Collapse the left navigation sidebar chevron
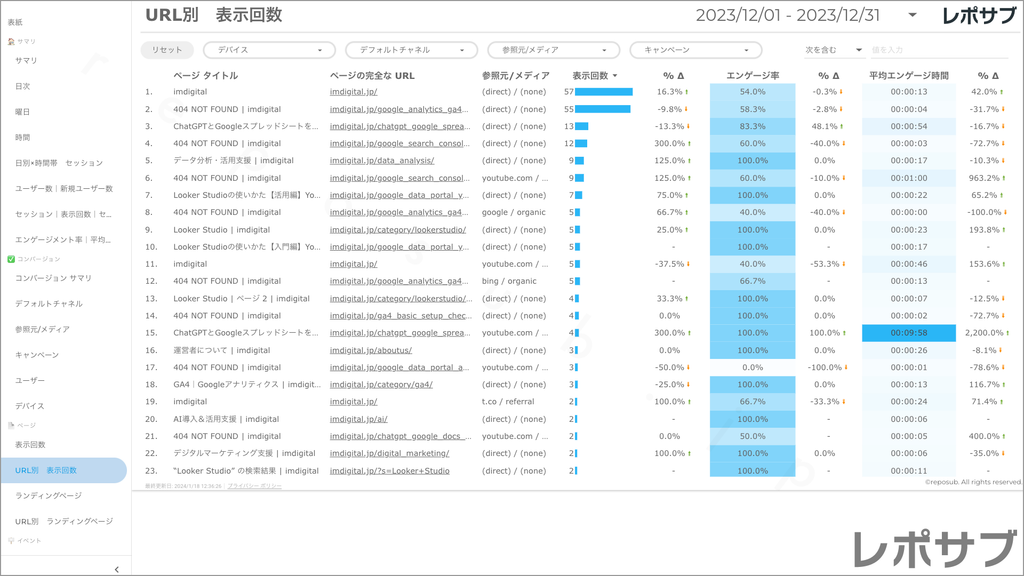This screenshot has width=1024, height=576. point(117,569)
